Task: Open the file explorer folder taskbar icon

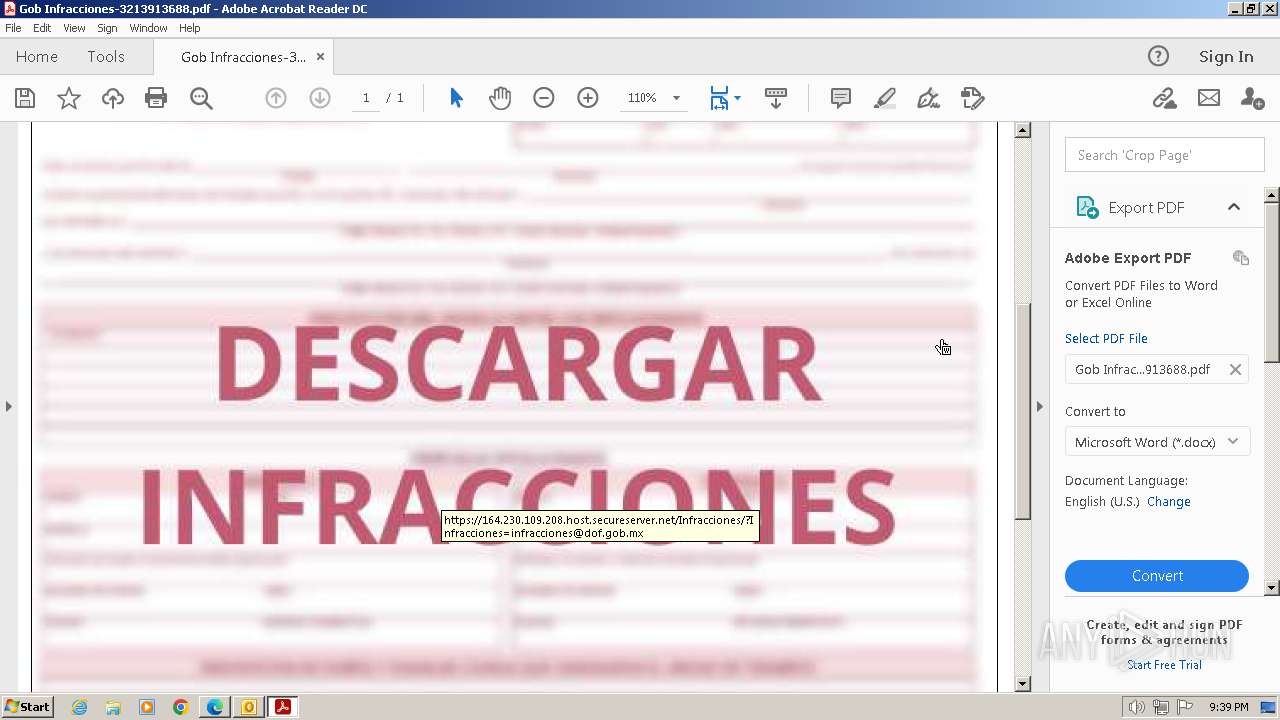Action: point(113,707)
